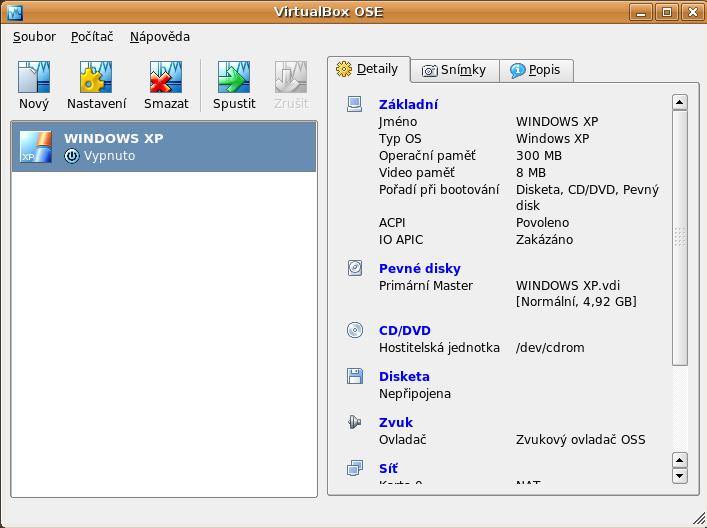
Task: Click the 'Typ OS' label
Action: coord(400,139)
